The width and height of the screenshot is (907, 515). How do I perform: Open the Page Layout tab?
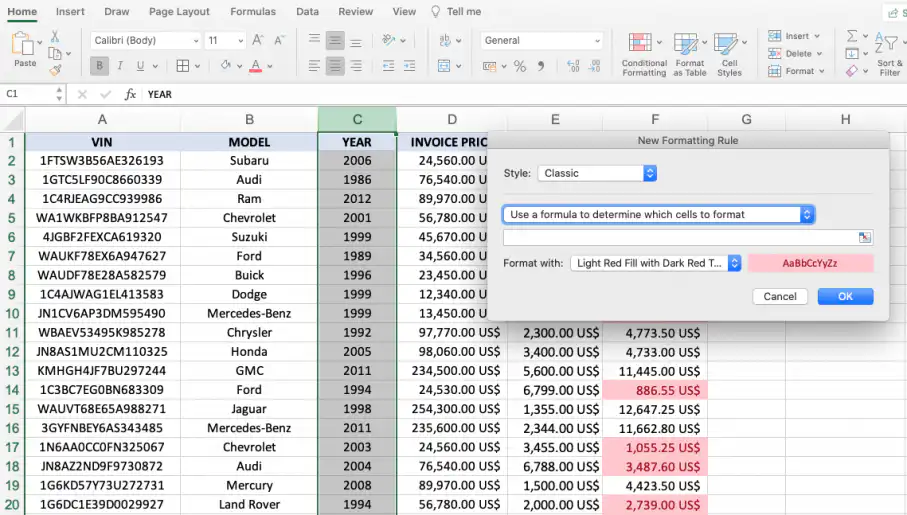pos(179,12)
